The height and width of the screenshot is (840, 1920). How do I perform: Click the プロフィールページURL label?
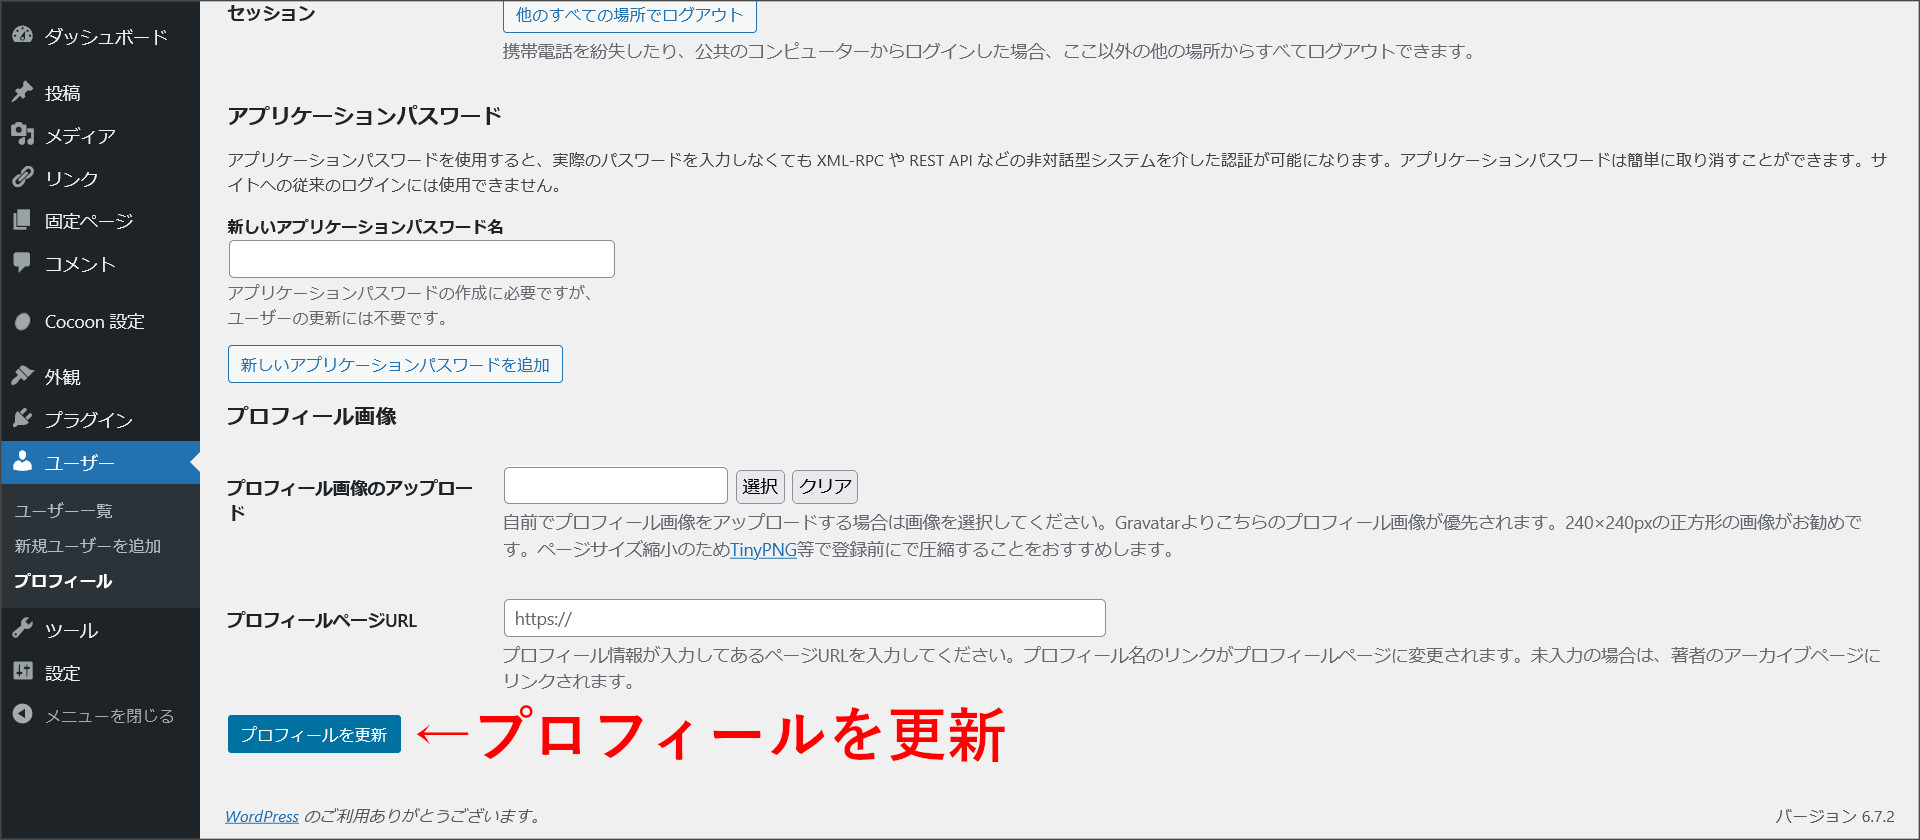(x=322, y=620)
